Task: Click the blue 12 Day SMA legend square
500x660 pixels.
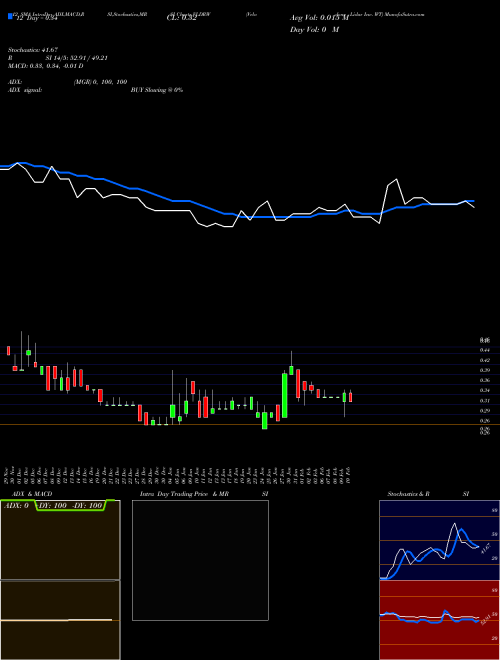Action: [x=10, y=17]
